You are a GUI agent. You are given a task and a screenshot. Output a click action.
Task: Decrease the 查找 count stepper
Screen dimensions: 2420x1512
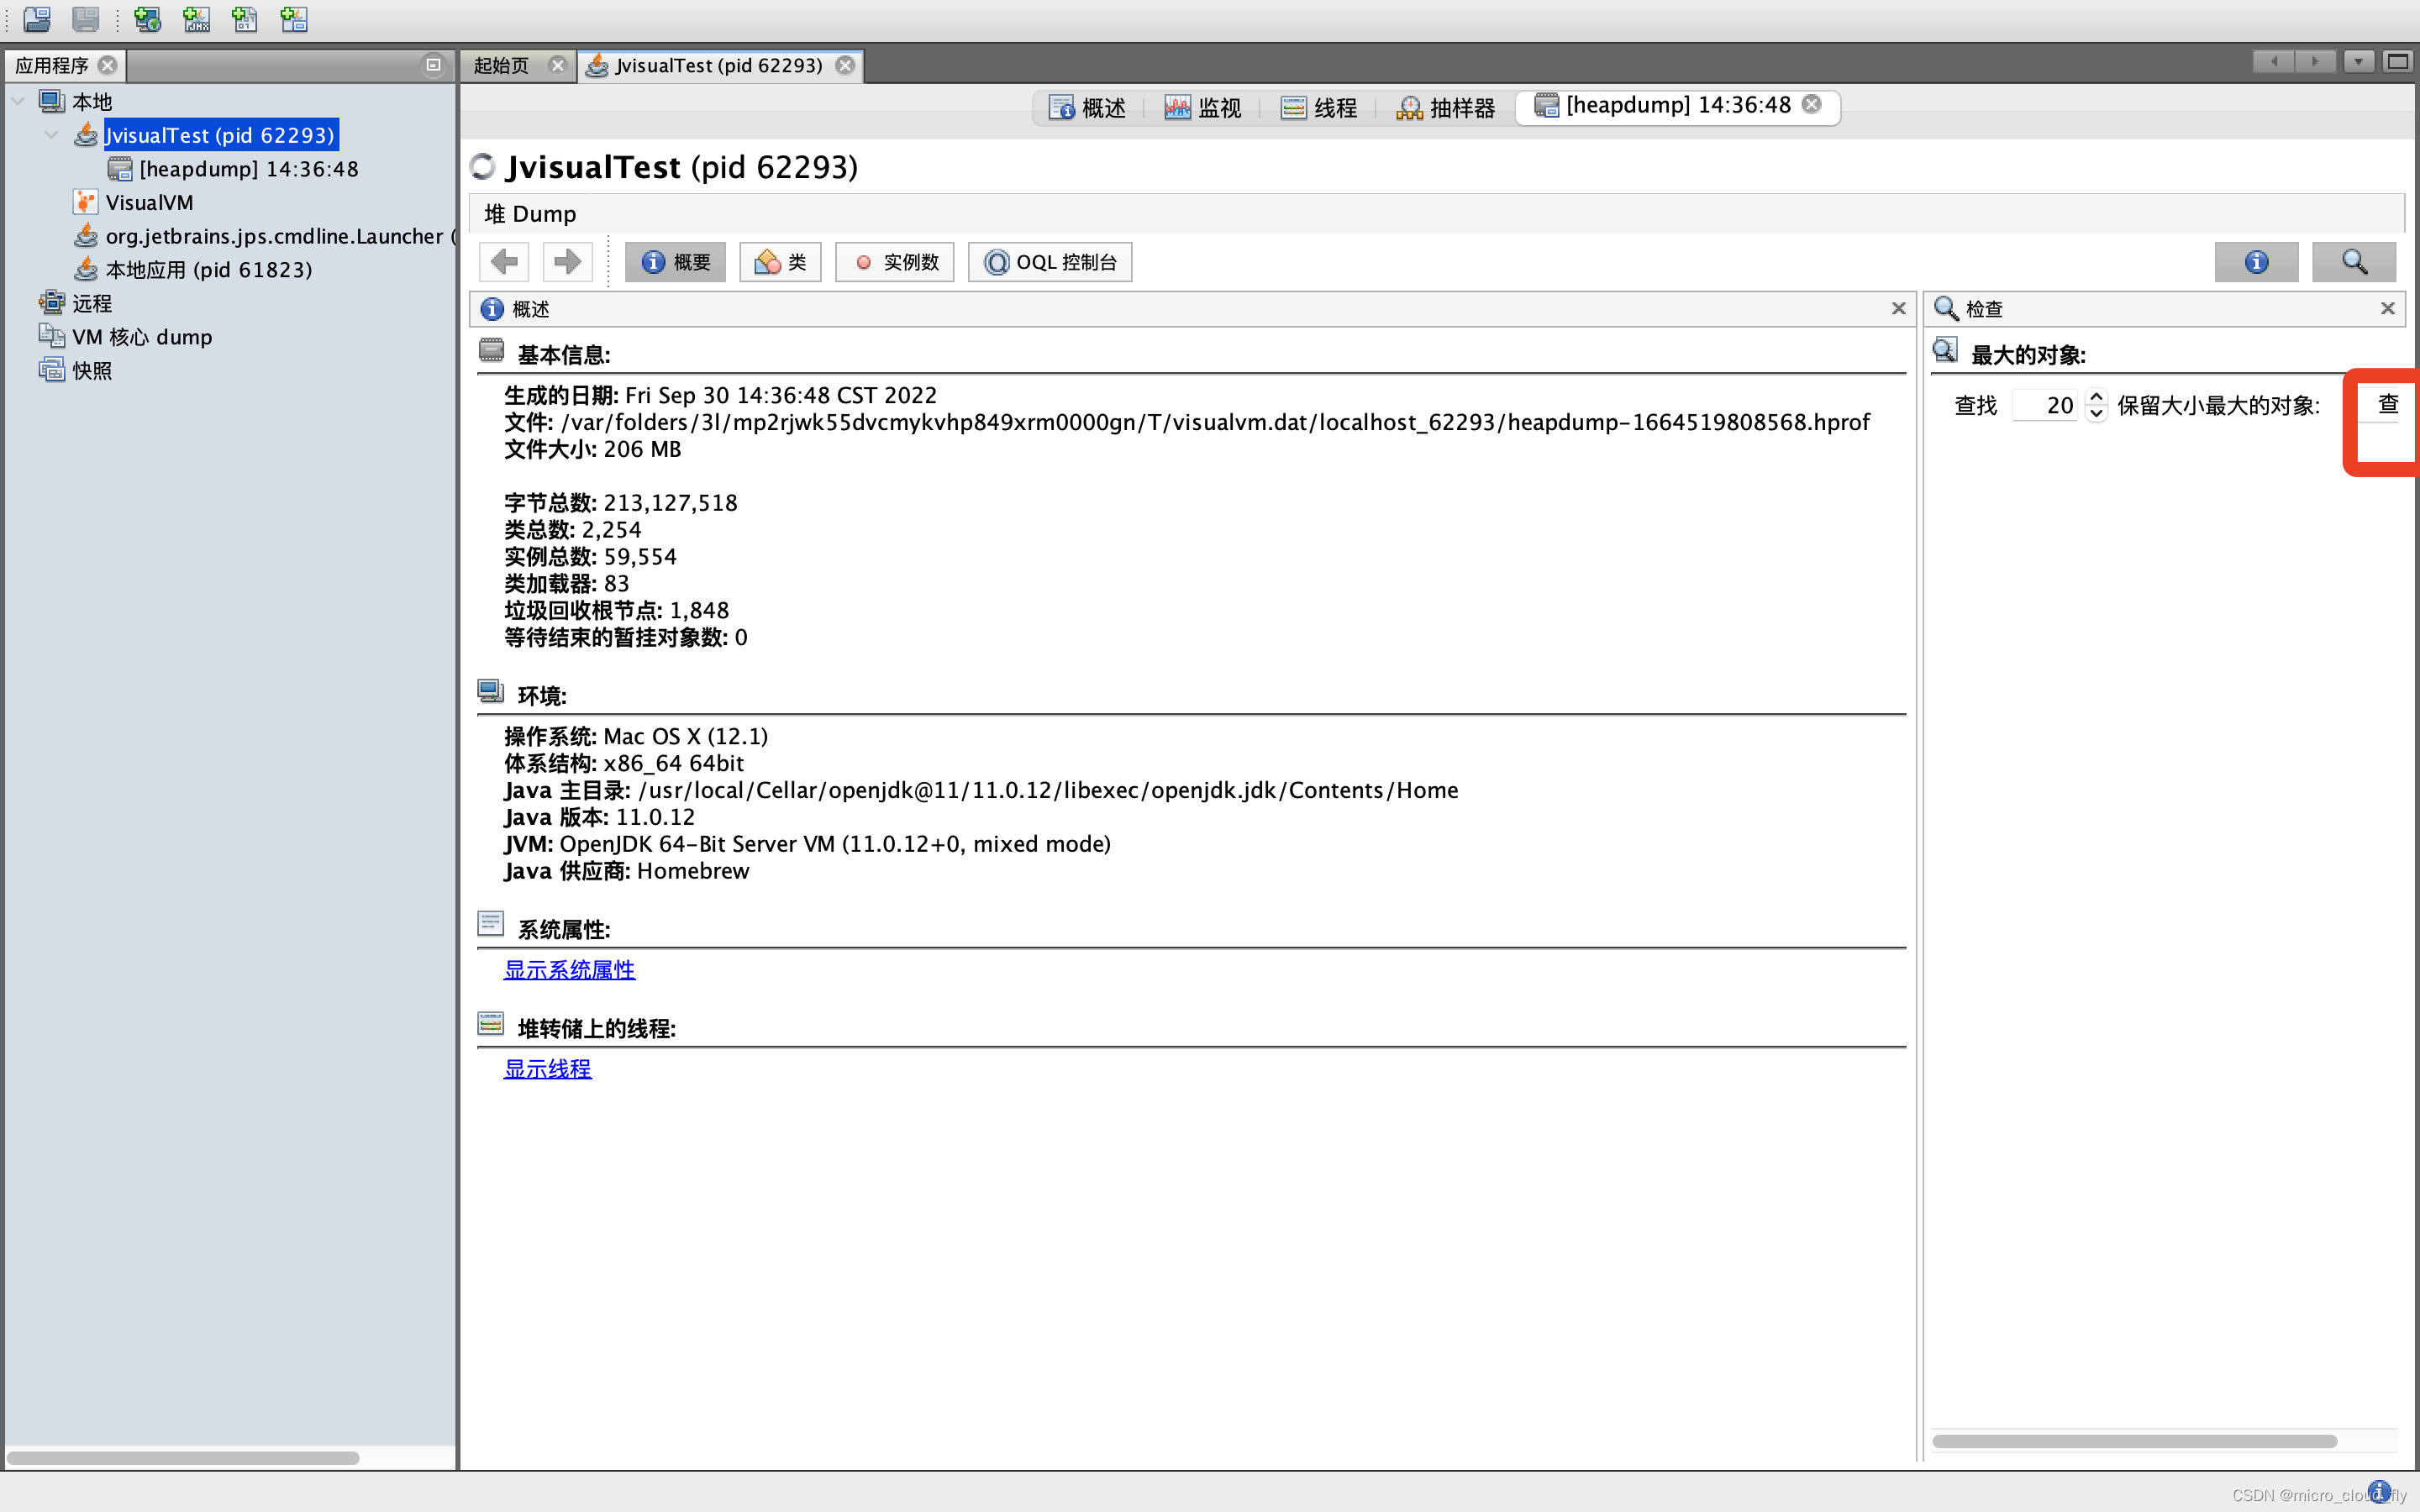[2097, 413]
